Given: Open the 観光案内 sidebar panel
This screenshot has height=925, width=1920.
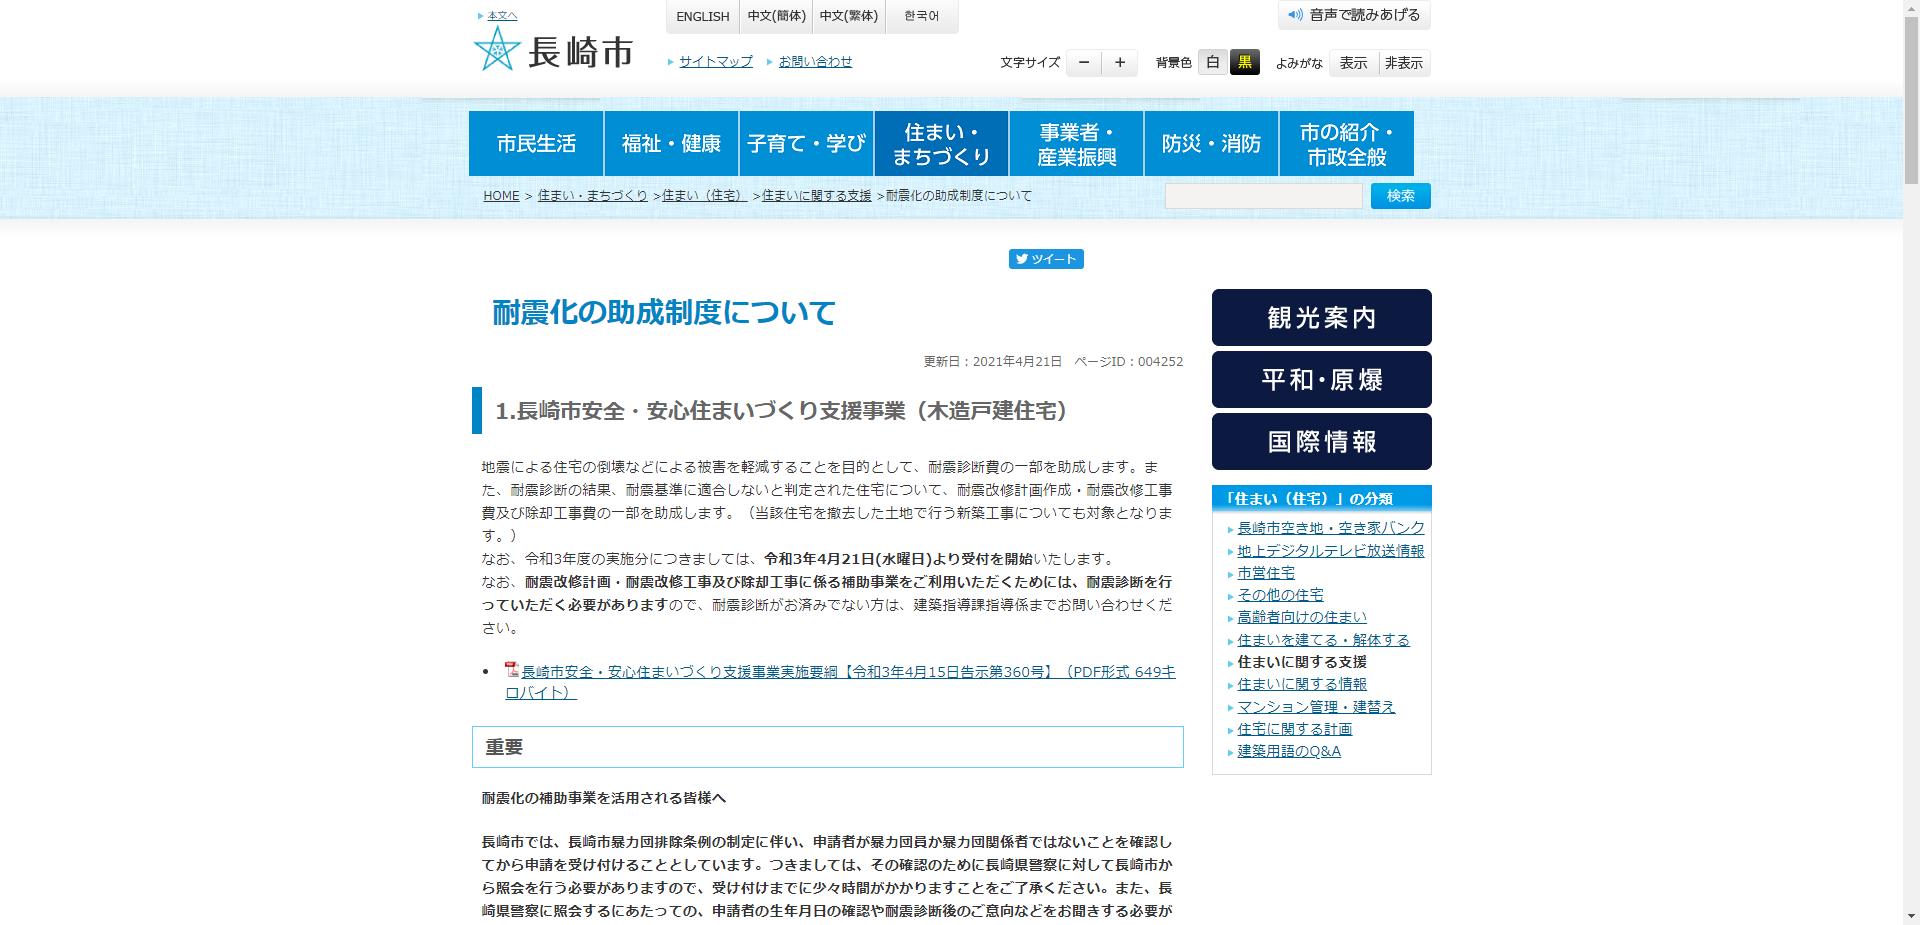Looking at the screenshot, I should pos(1321,318).
